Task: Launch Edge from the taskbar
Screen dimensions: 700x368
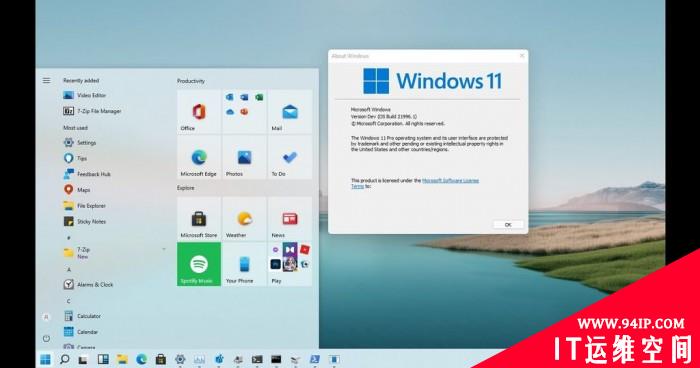Action: point(142,359)
